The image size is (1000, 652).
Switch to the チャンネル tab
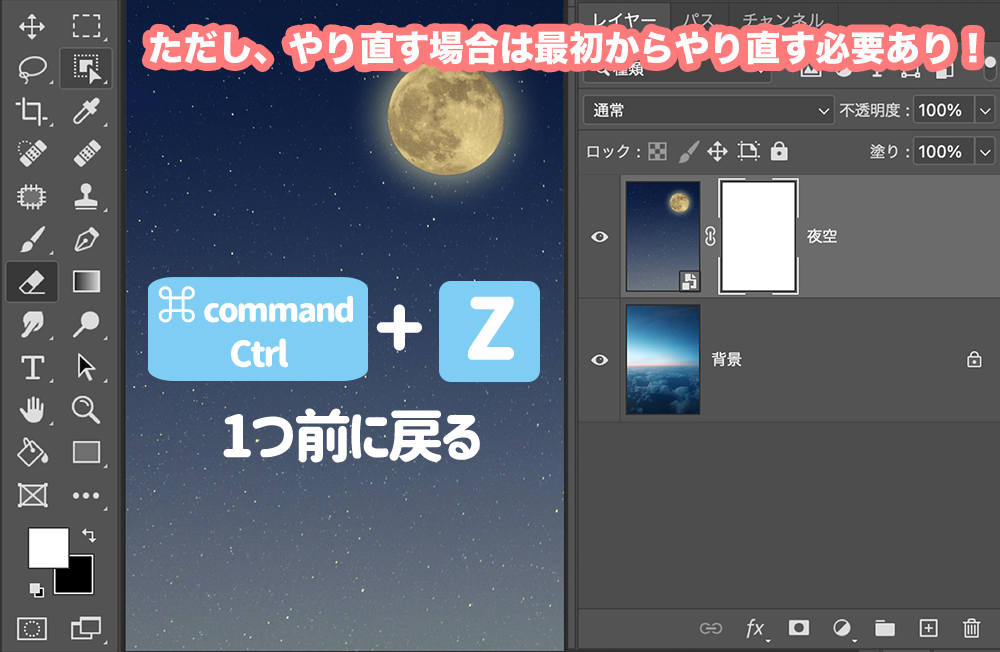click(783, 19)
